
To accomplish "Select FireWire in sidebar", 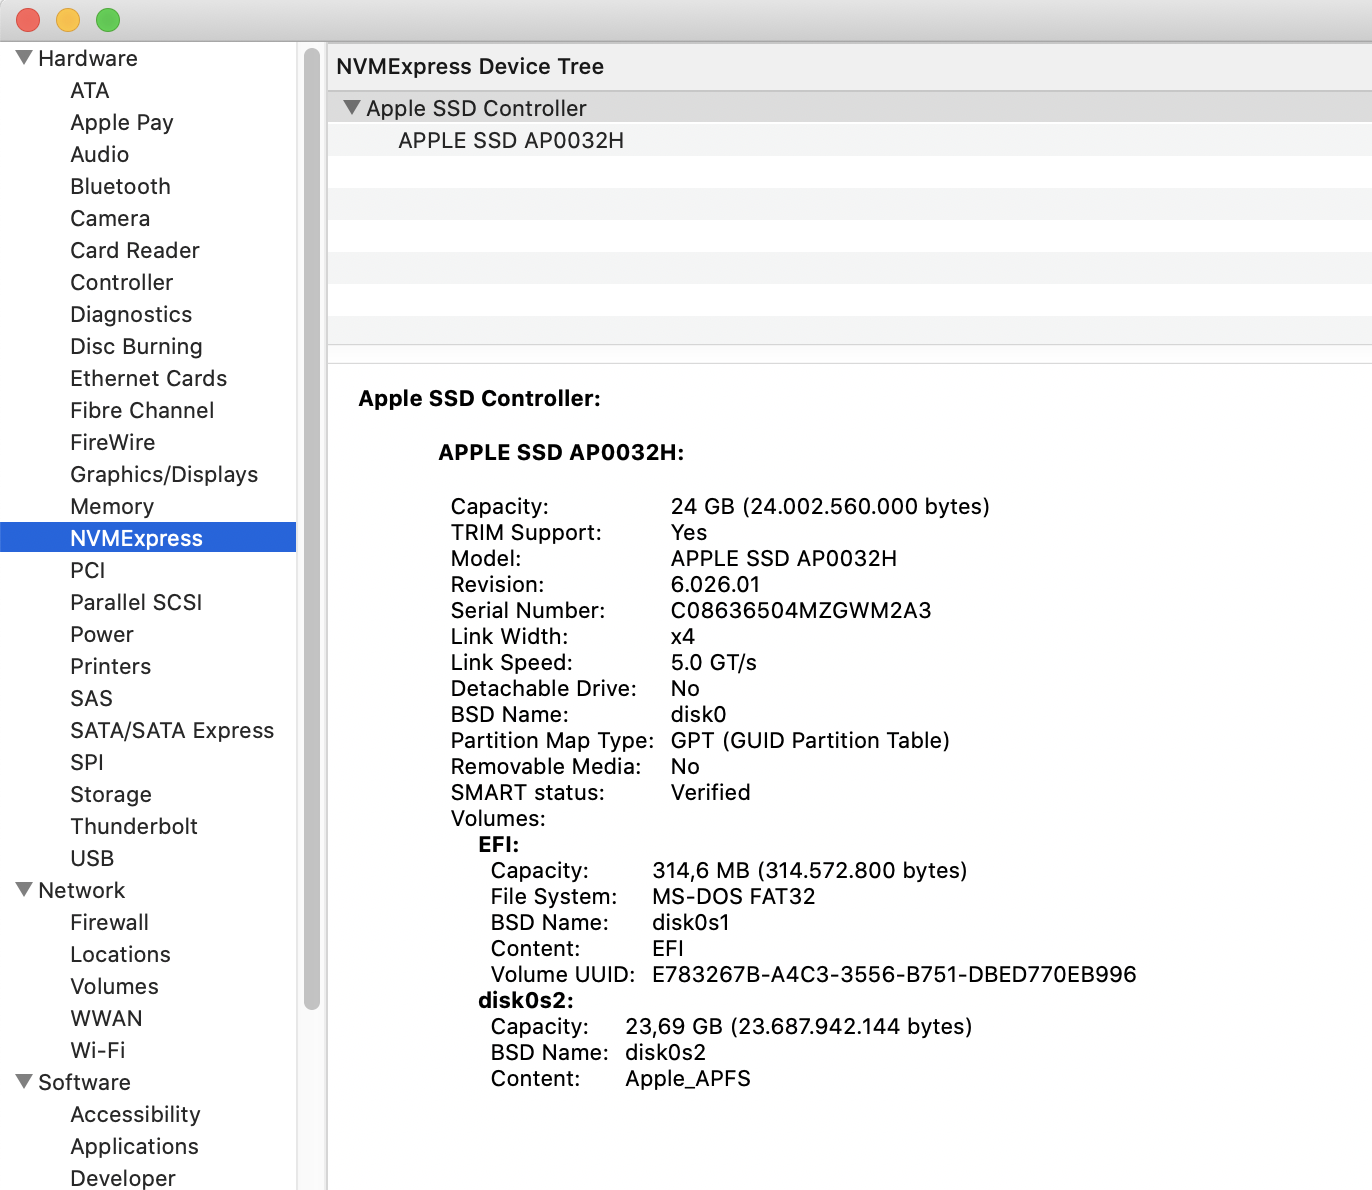I will (112, 442).
